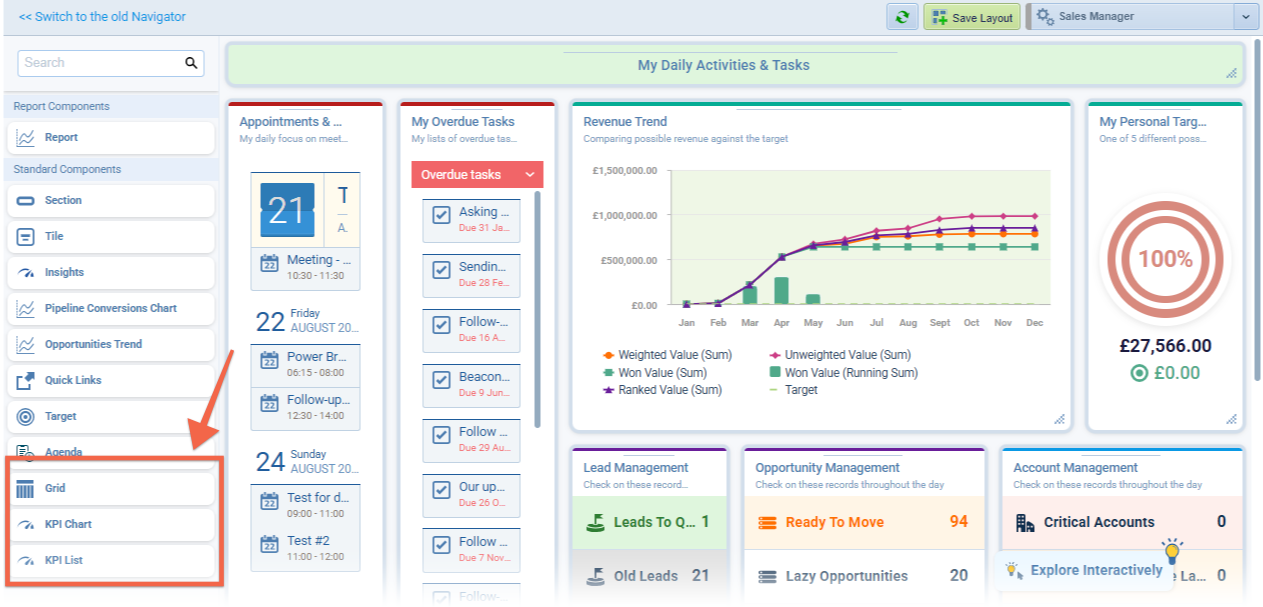The width and height of the screenshot is (1263, 607).
Task: Select the Section component icon
Action: coord(26,201)
